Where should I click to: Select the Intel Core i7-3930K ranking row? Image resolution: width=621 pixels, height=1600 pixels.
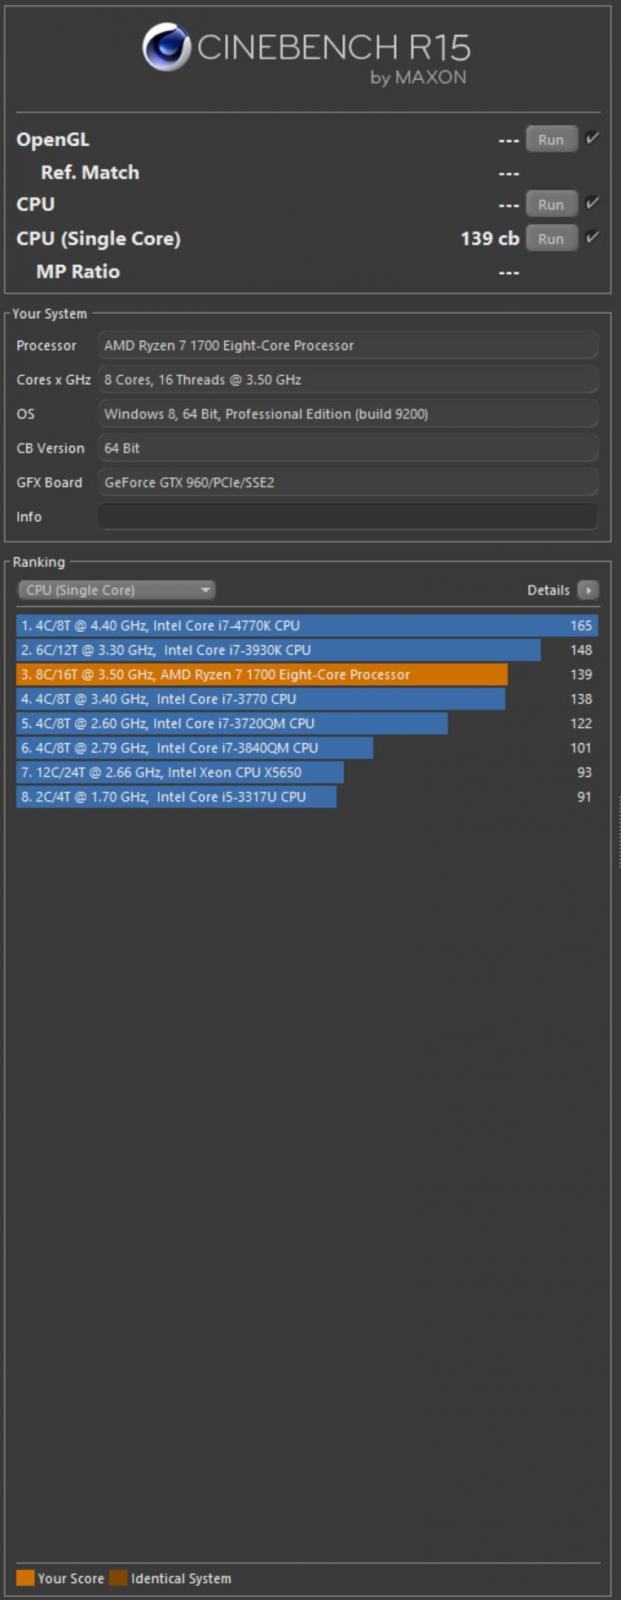(278, 650)
